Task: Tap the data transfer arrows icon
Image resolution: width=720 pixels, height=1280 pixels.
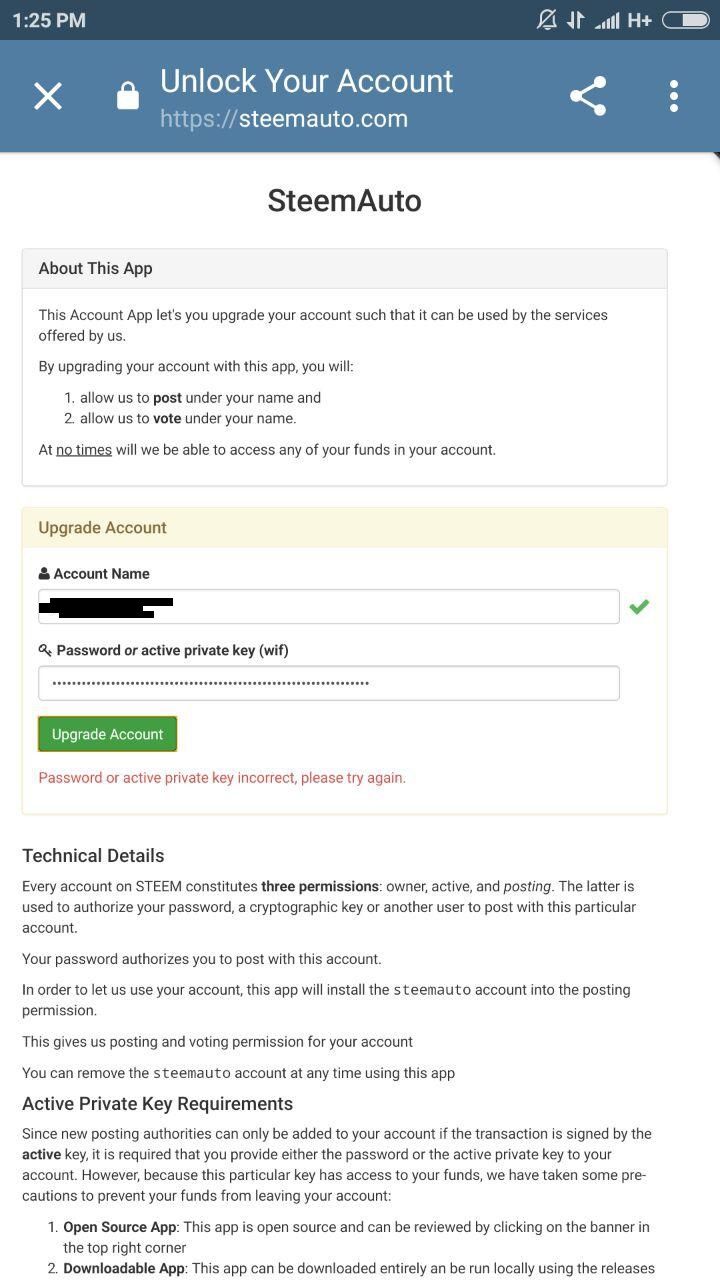Action: coord(575,20)
